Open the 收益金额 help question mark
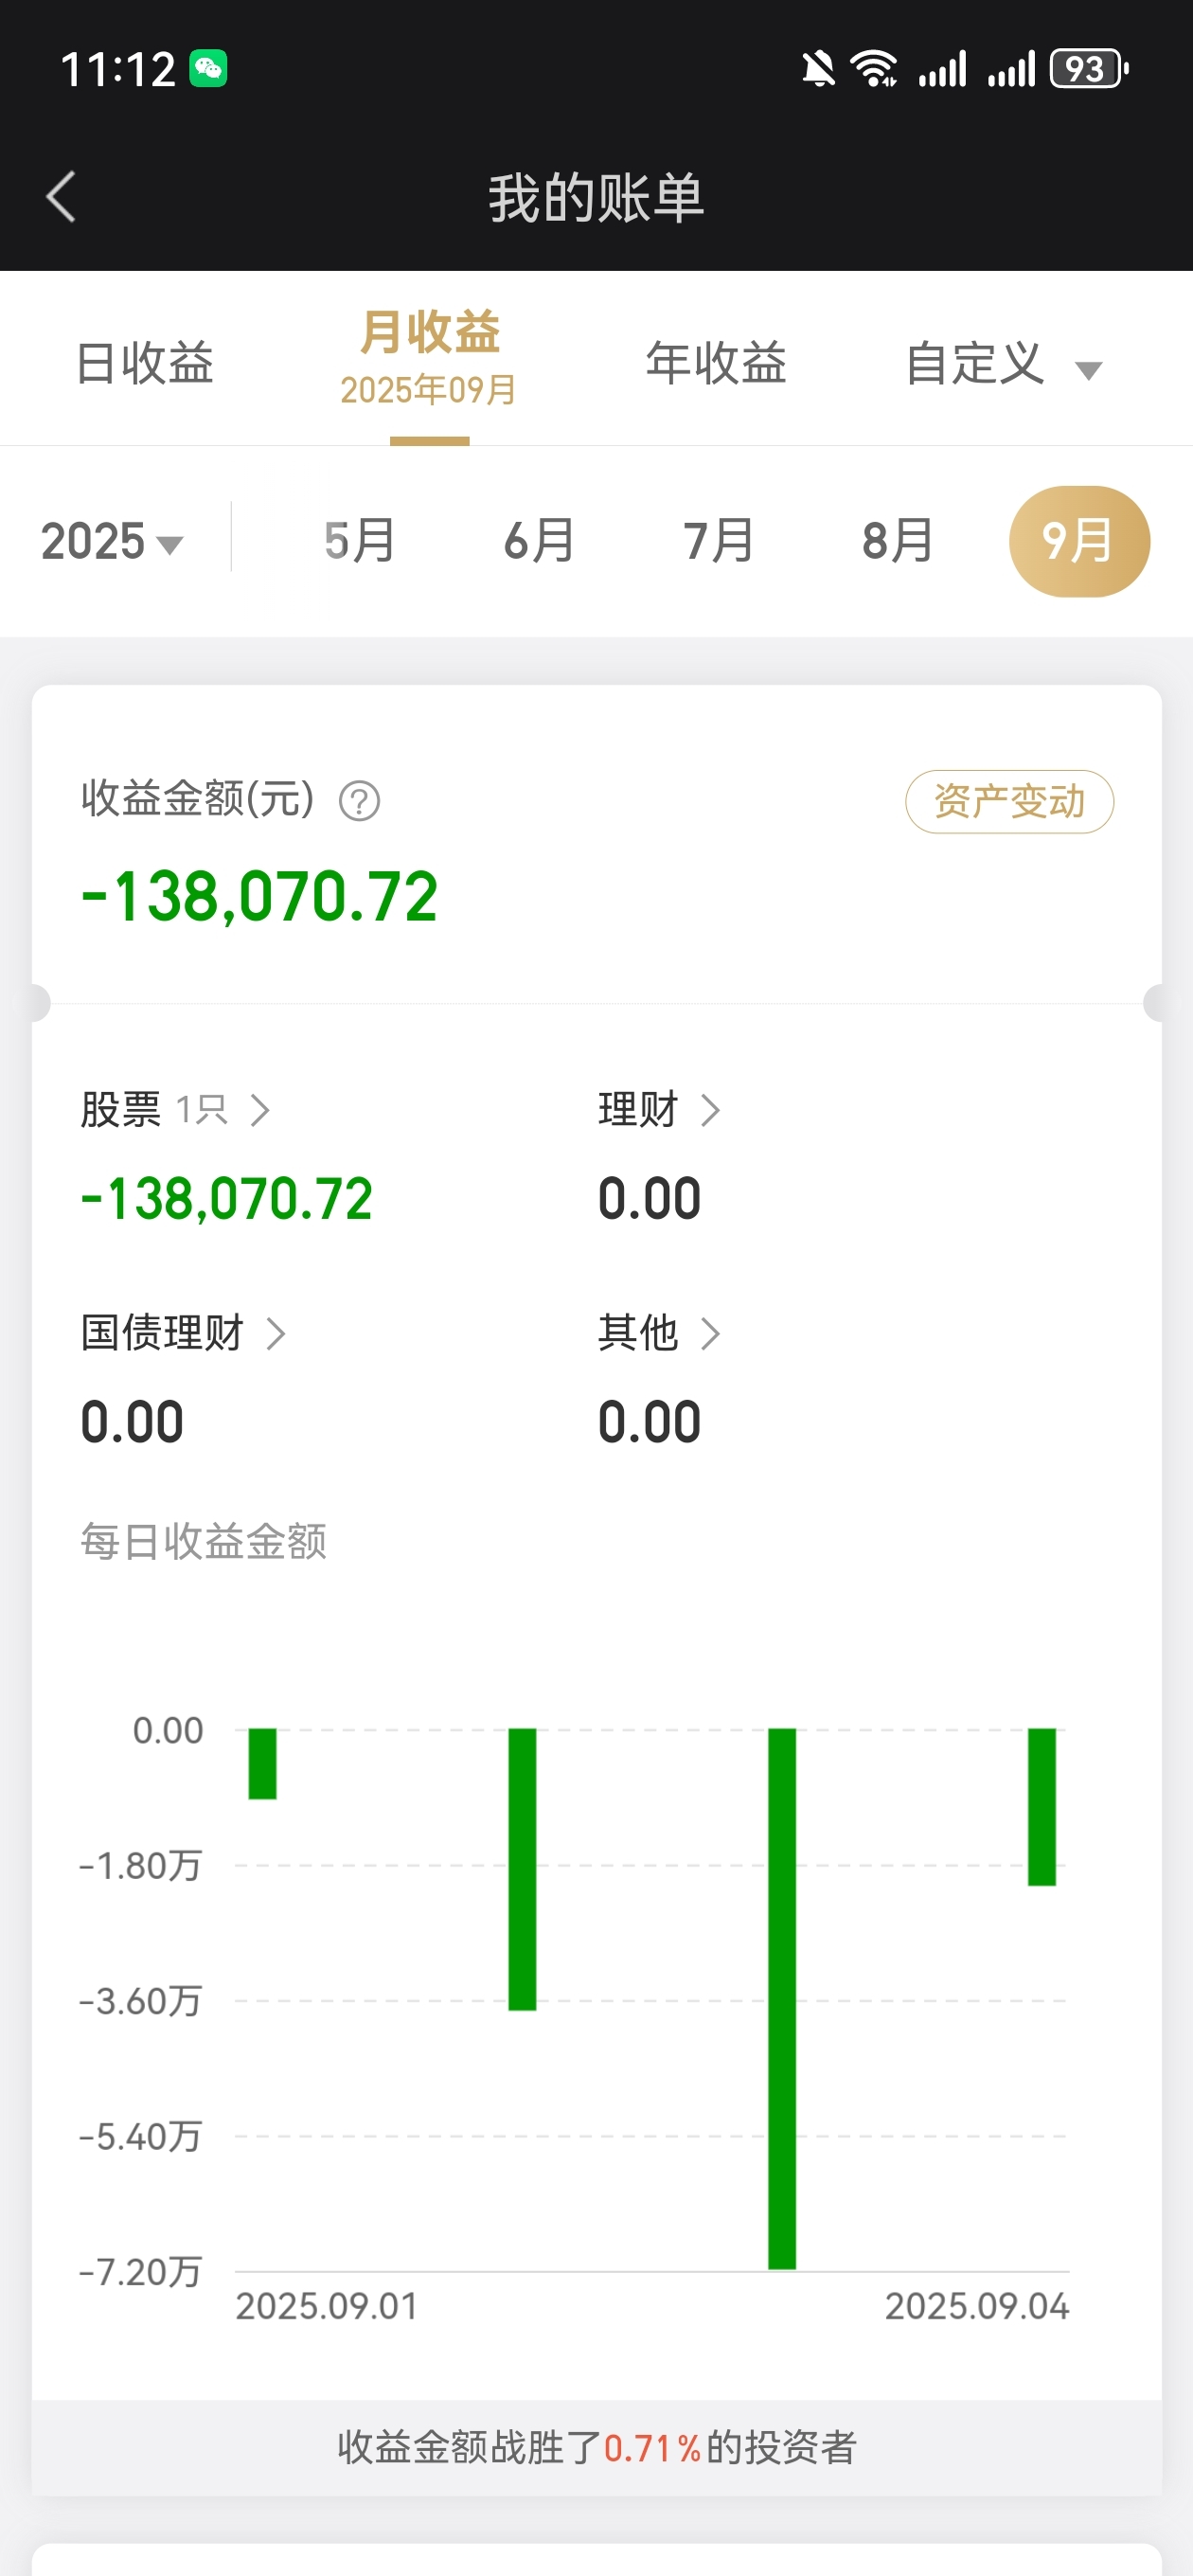 click(359, 801)
